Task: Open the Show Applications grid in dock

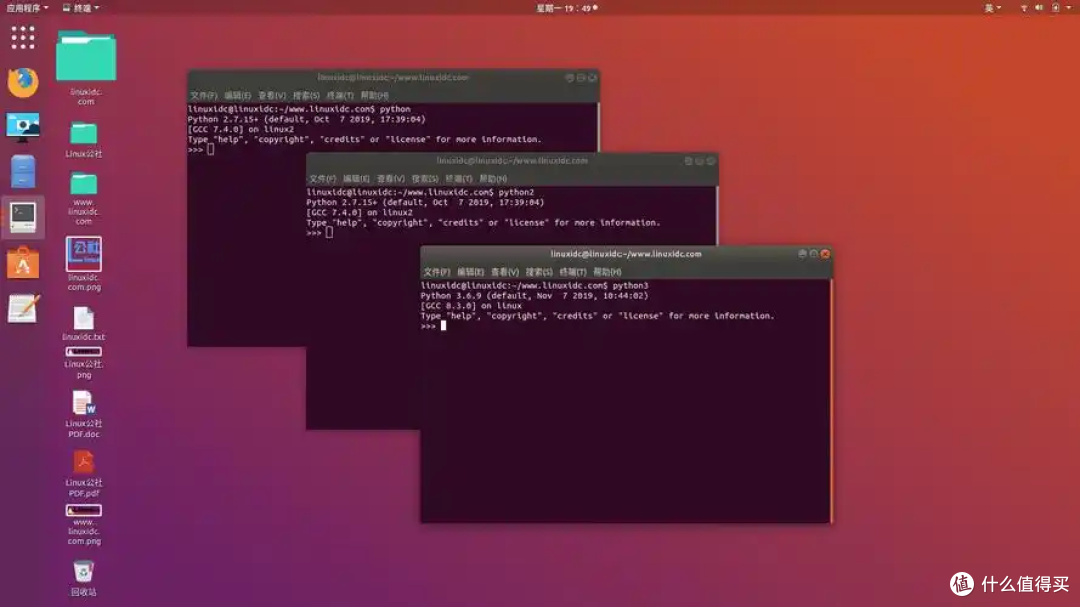Action: pos(23,37)
